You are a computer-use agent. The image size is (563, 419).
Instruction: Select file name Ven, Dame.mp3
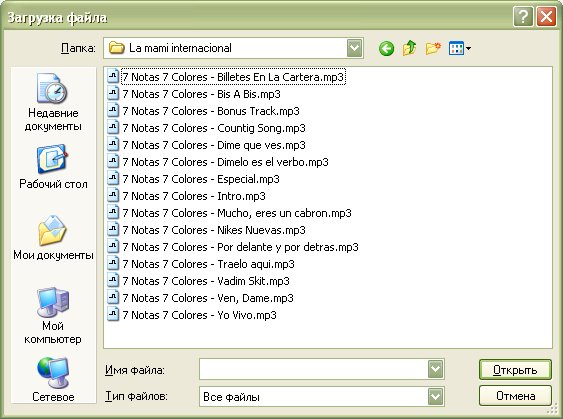tap(208, 298)
